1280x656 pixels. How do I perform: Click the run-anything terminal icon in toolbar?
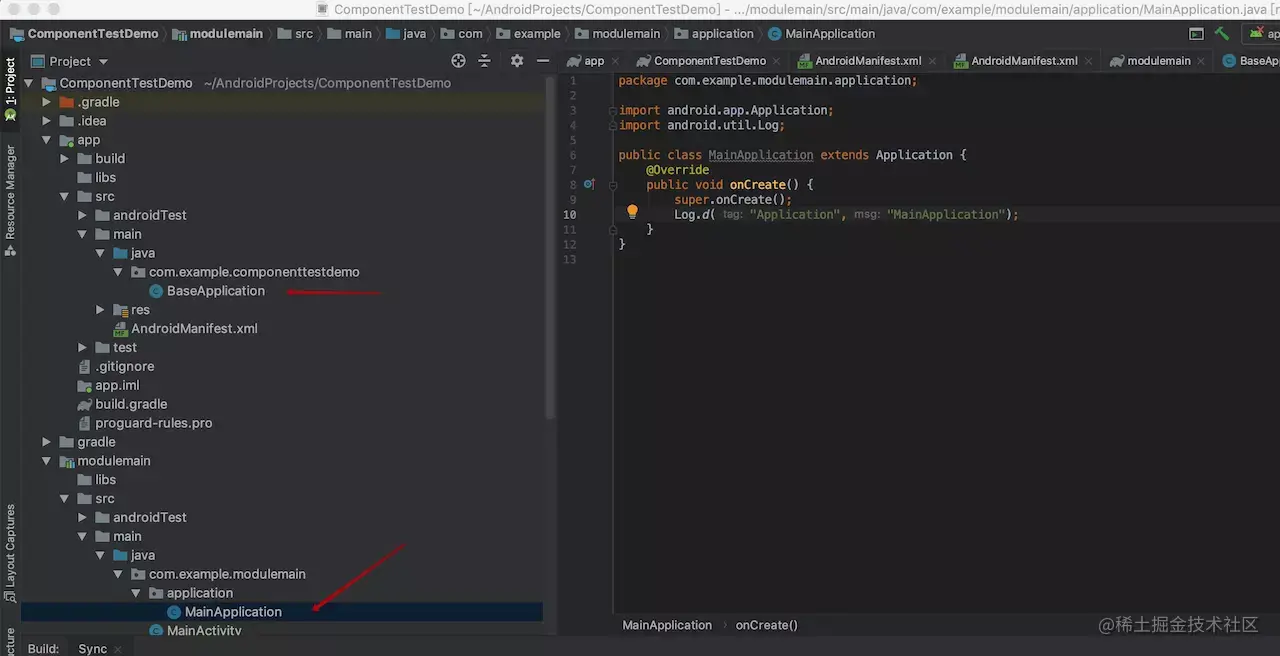pyautogui.click(x=1196, y=33)
